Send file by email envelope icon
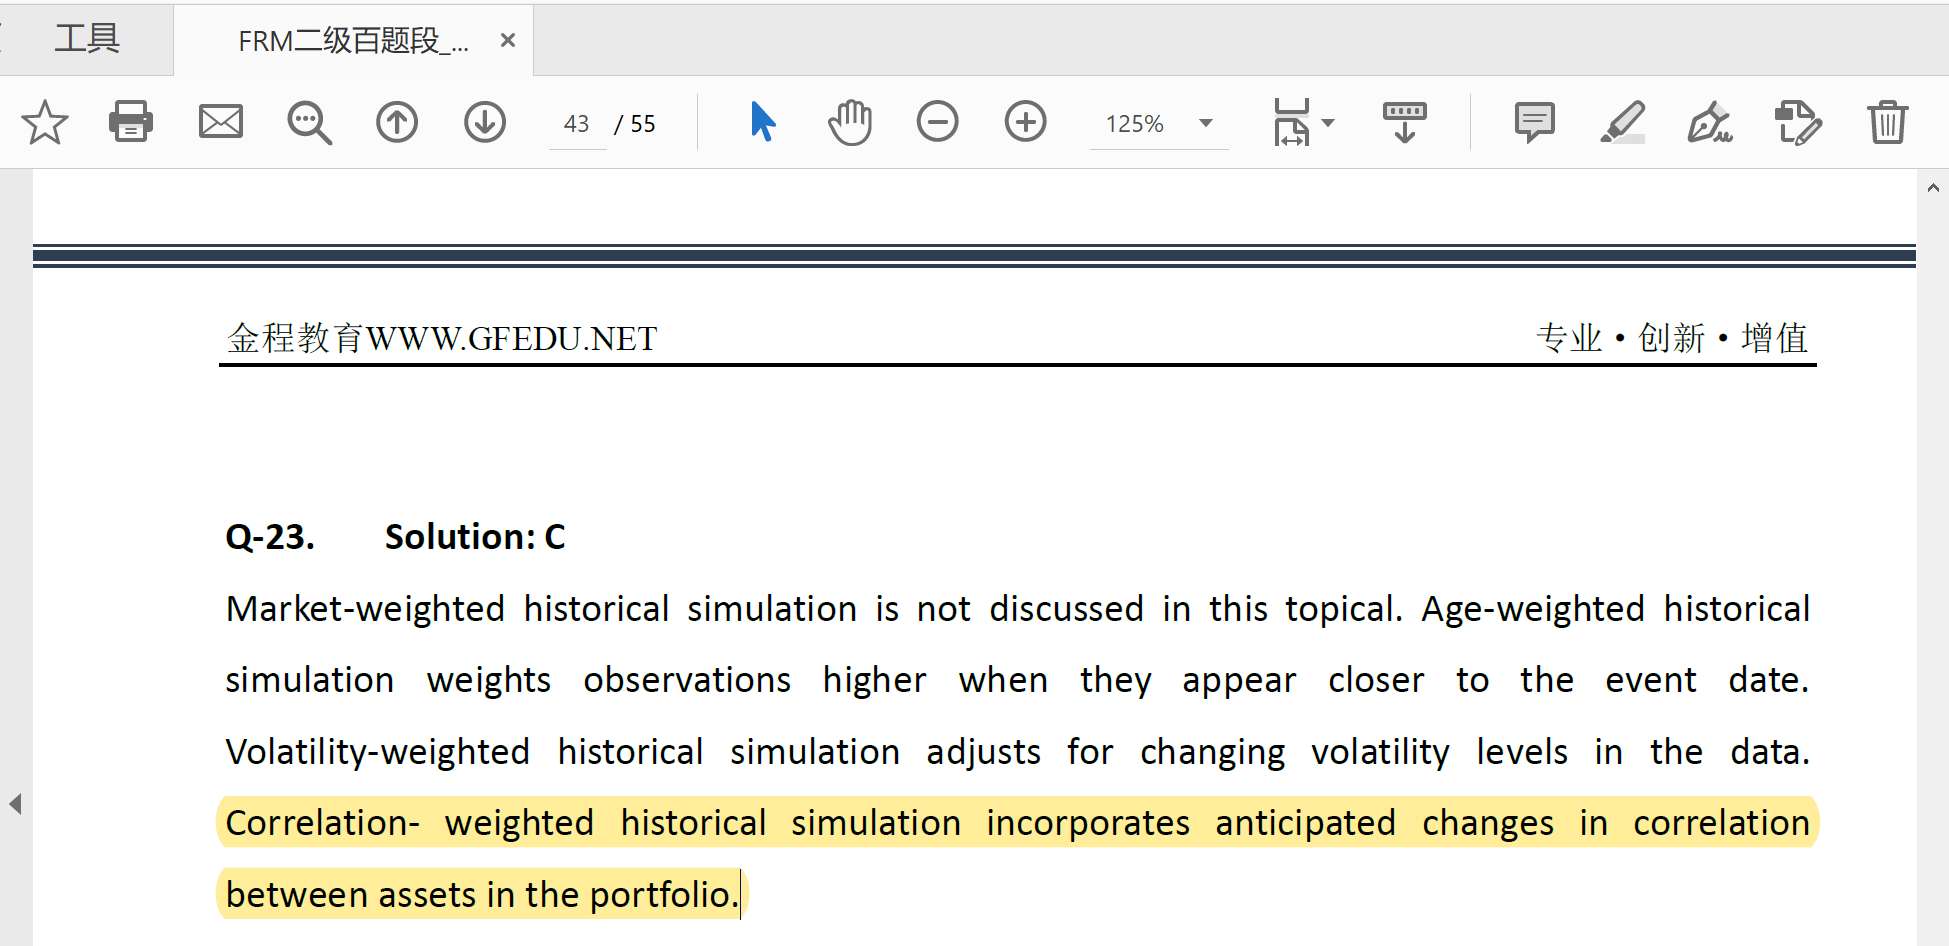The image size is (1949, 946). pyautogui.click(x=221, y=122)
